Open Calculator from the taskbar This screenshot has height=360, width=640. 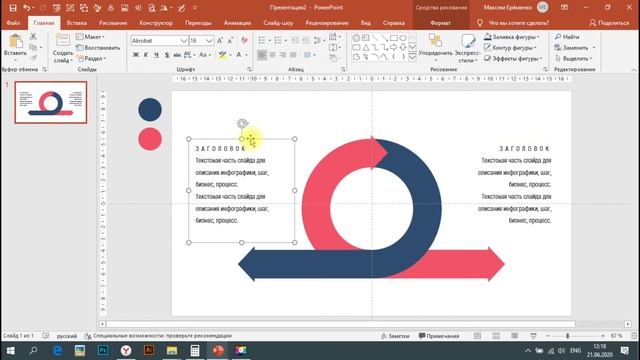[x=195, y=351]
